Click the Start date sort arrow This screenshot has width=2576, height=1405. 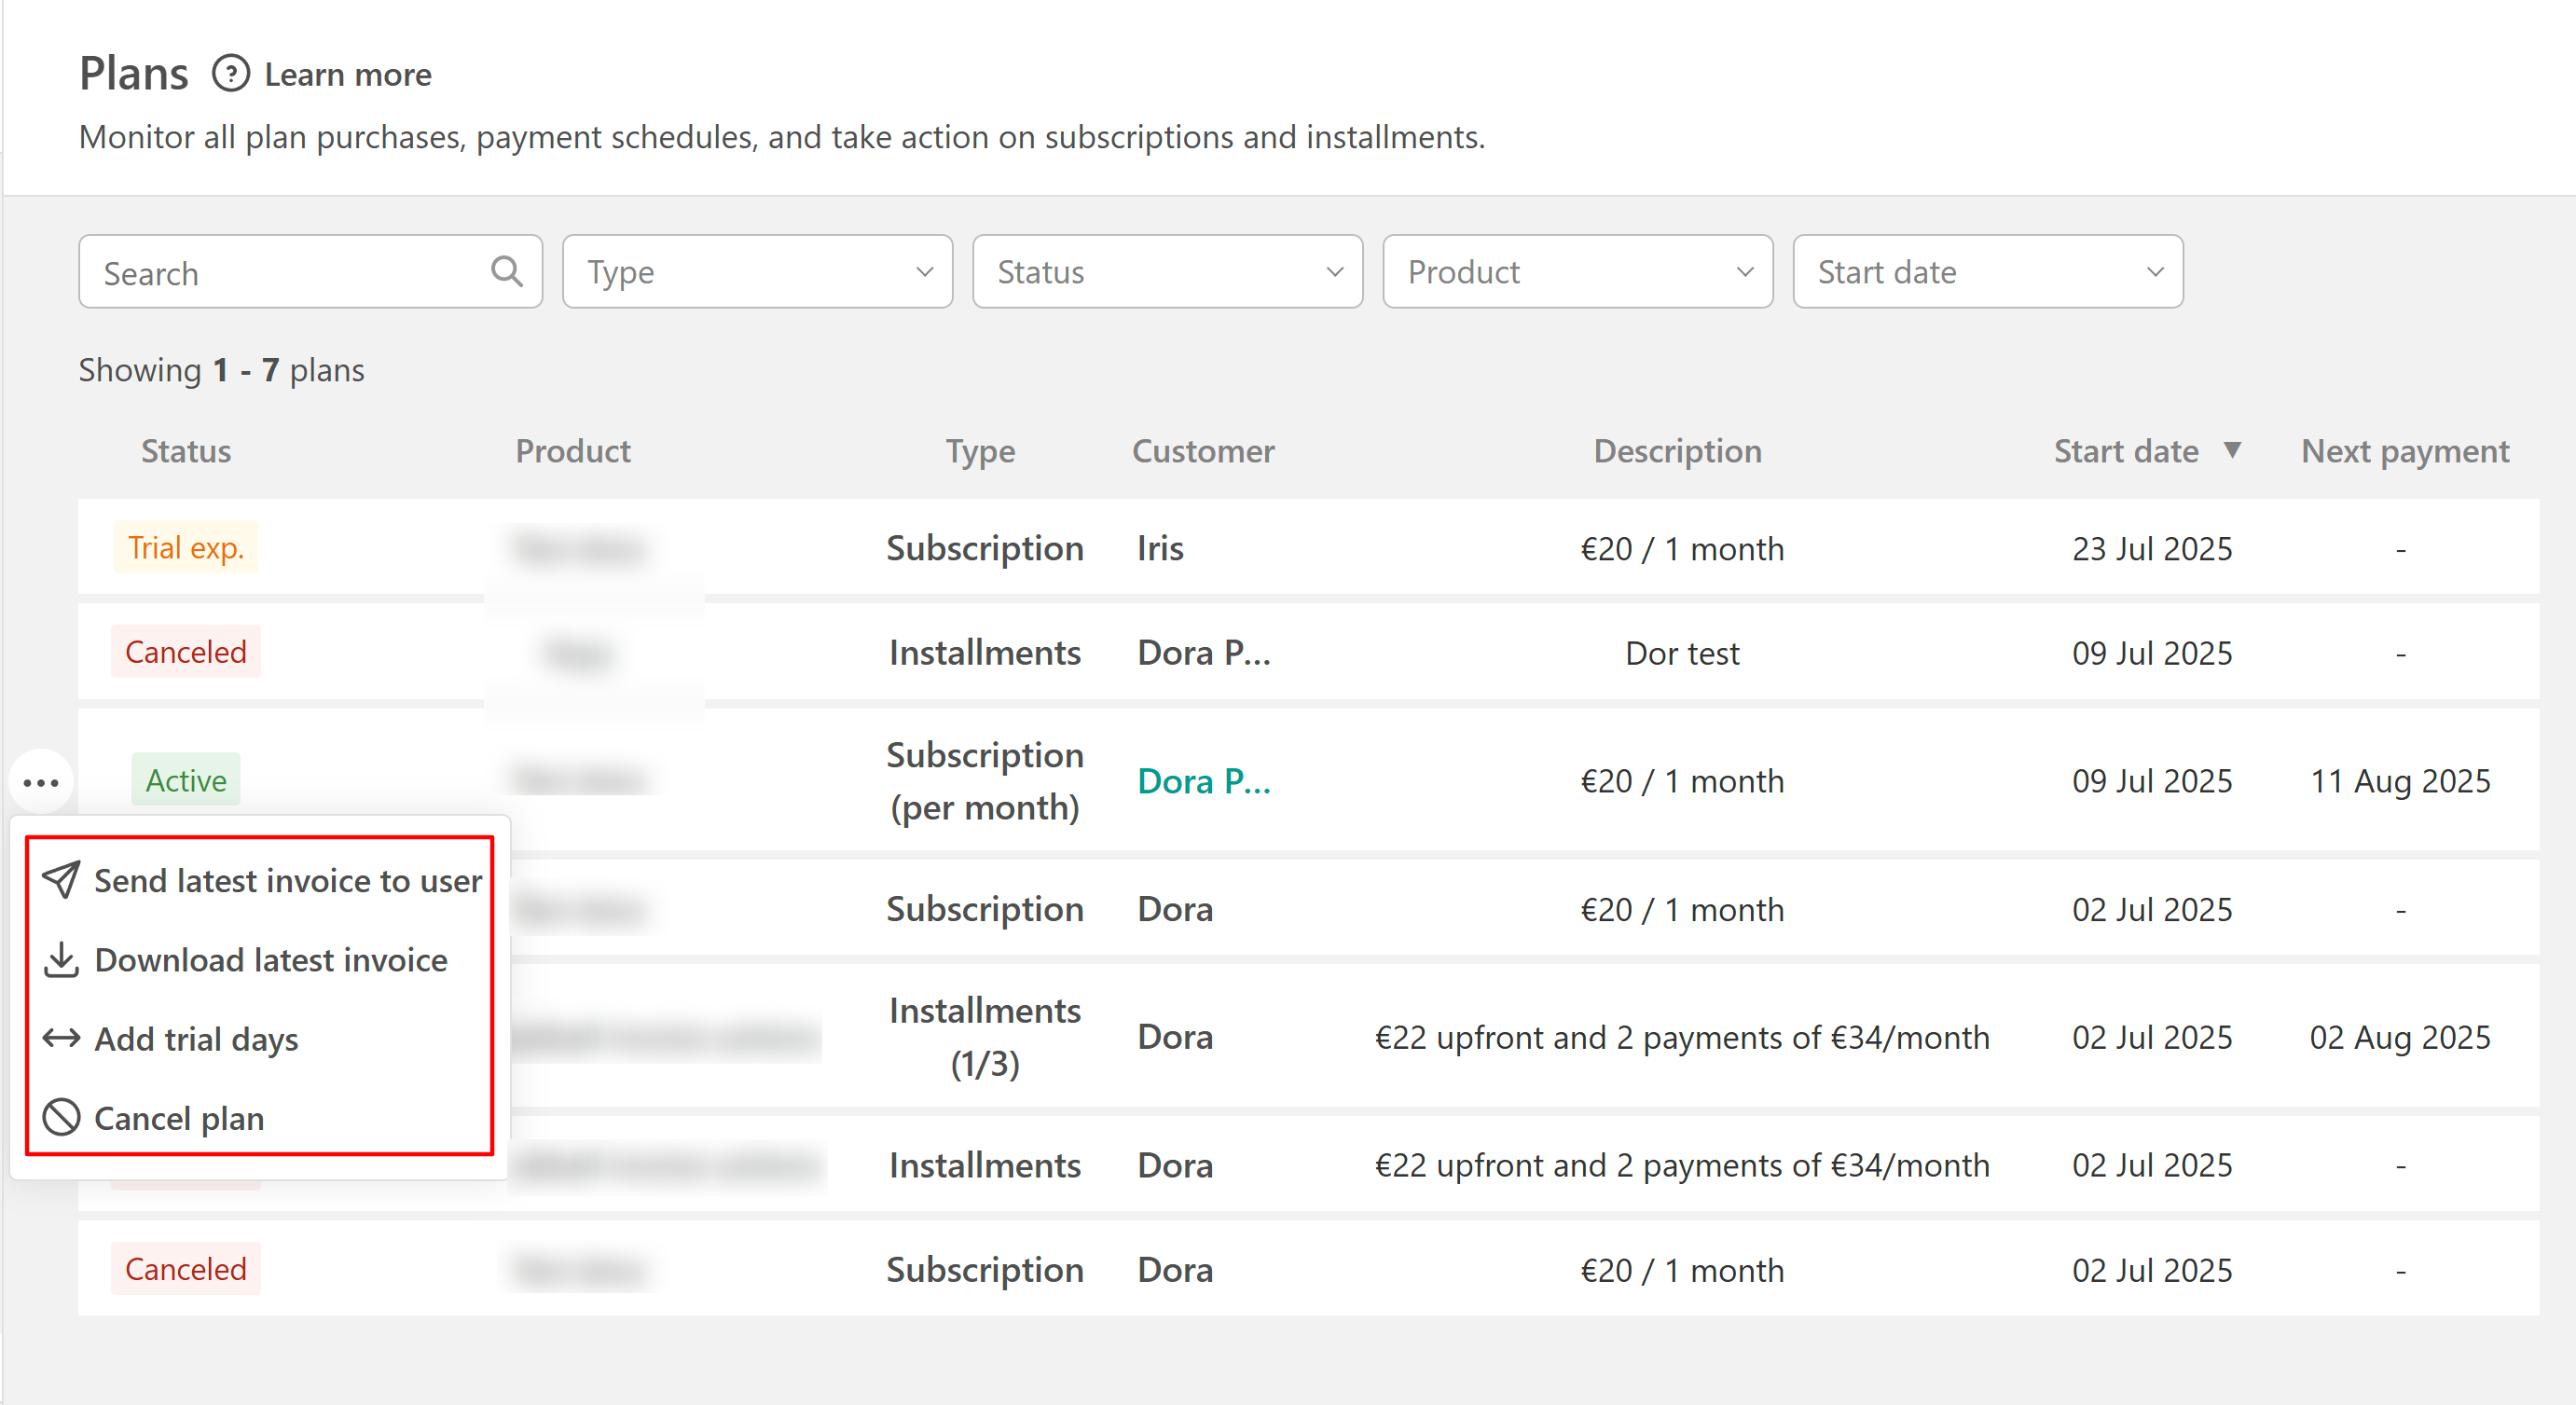click(2232, 450)
